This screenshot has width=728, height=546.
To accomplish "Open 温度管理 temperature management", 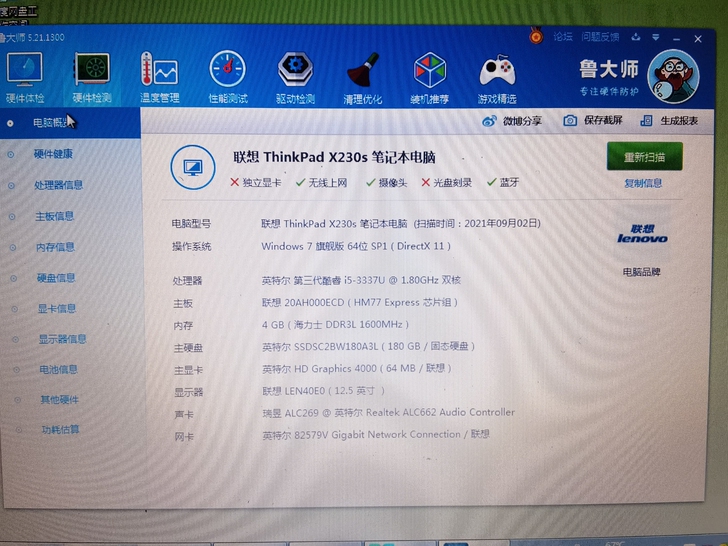I will pos(160,78).
